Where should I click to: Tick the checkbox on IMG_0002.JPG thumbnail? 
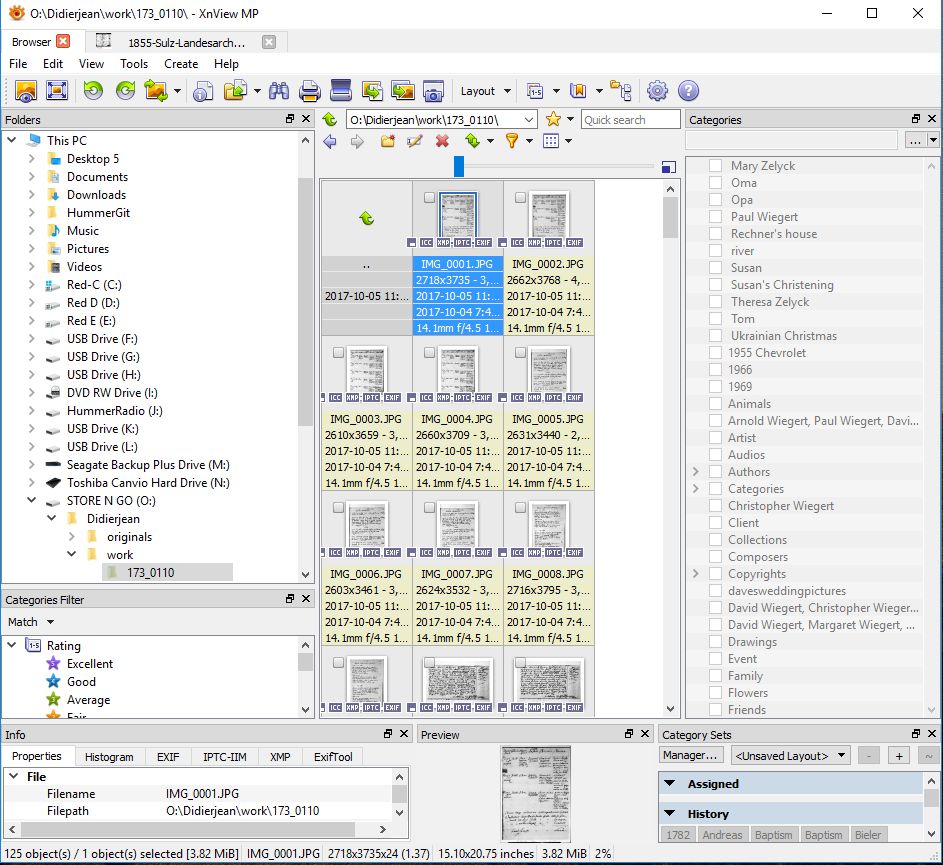click(520, 198)
